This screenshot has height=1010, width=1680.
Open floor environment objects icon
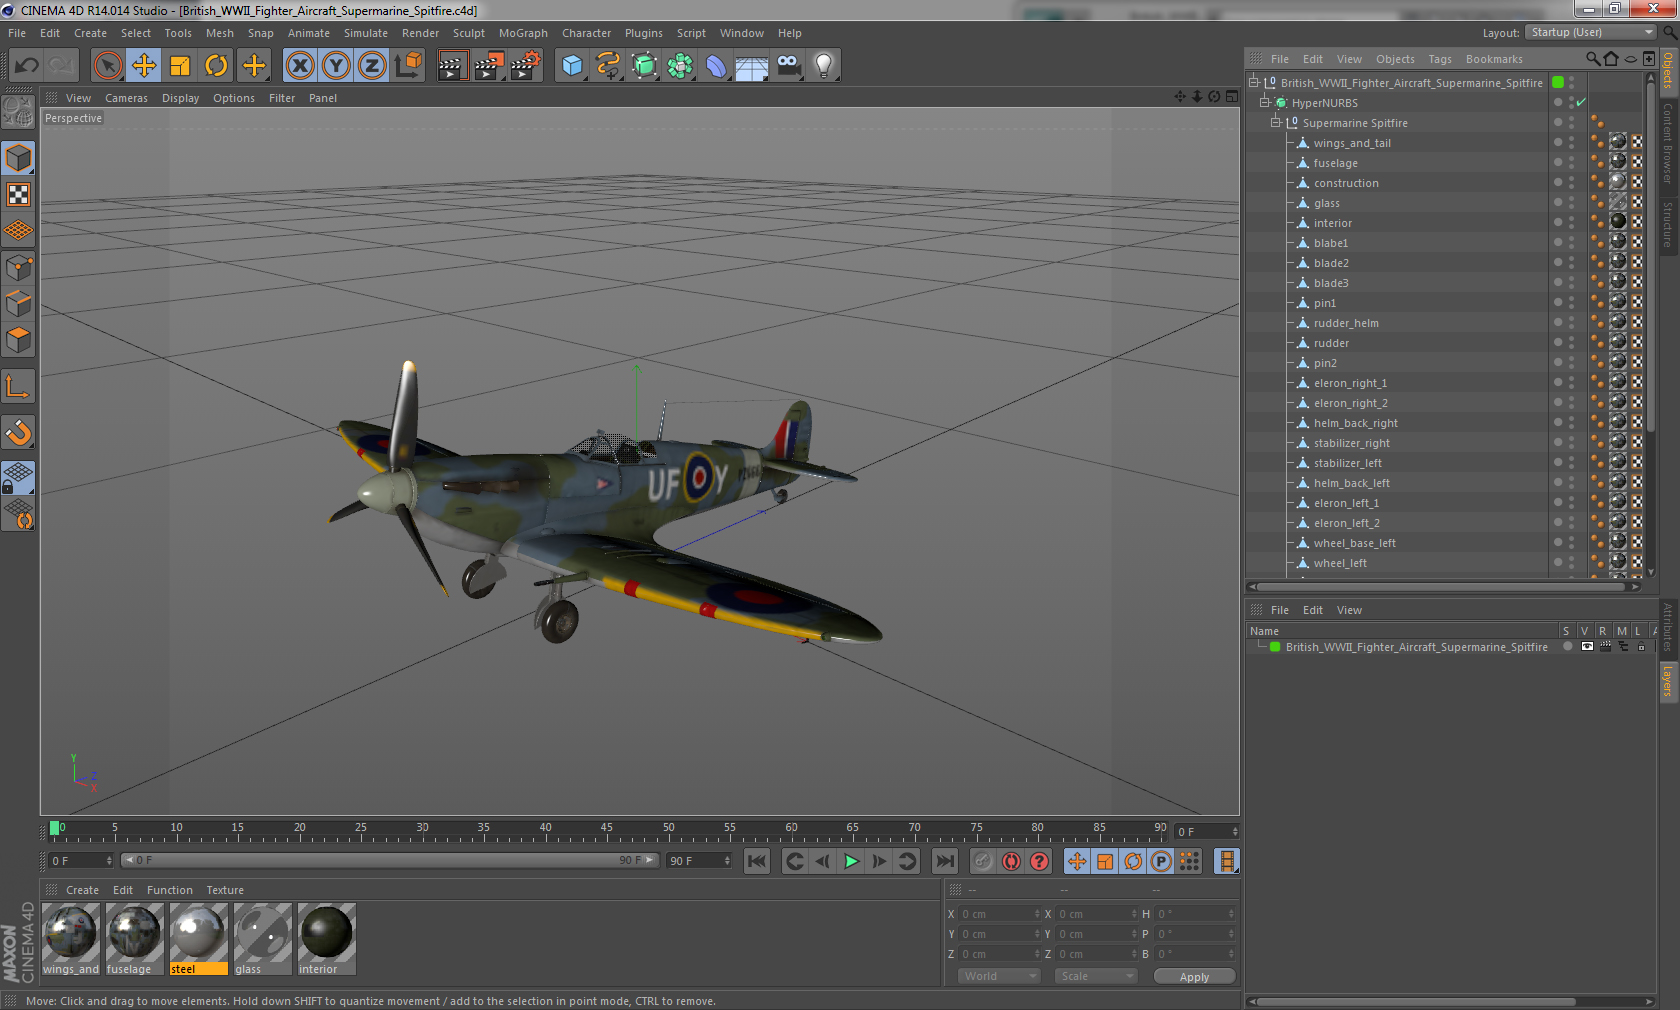752,66
